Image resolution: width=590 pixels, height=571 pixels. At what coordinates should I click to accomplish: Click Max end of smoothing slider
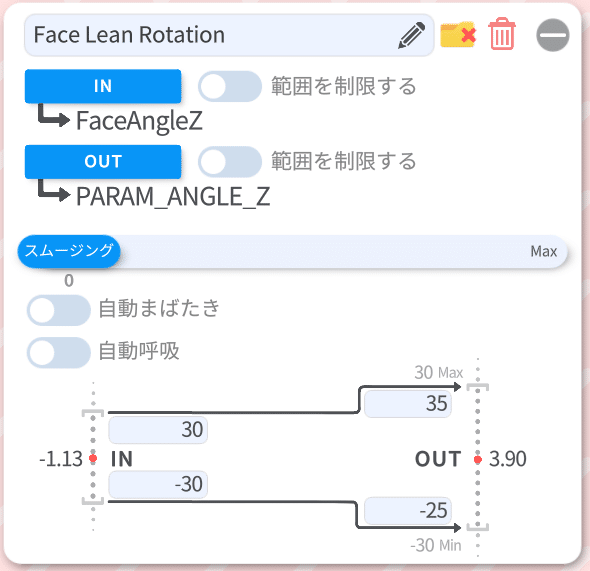coord(543,251)
